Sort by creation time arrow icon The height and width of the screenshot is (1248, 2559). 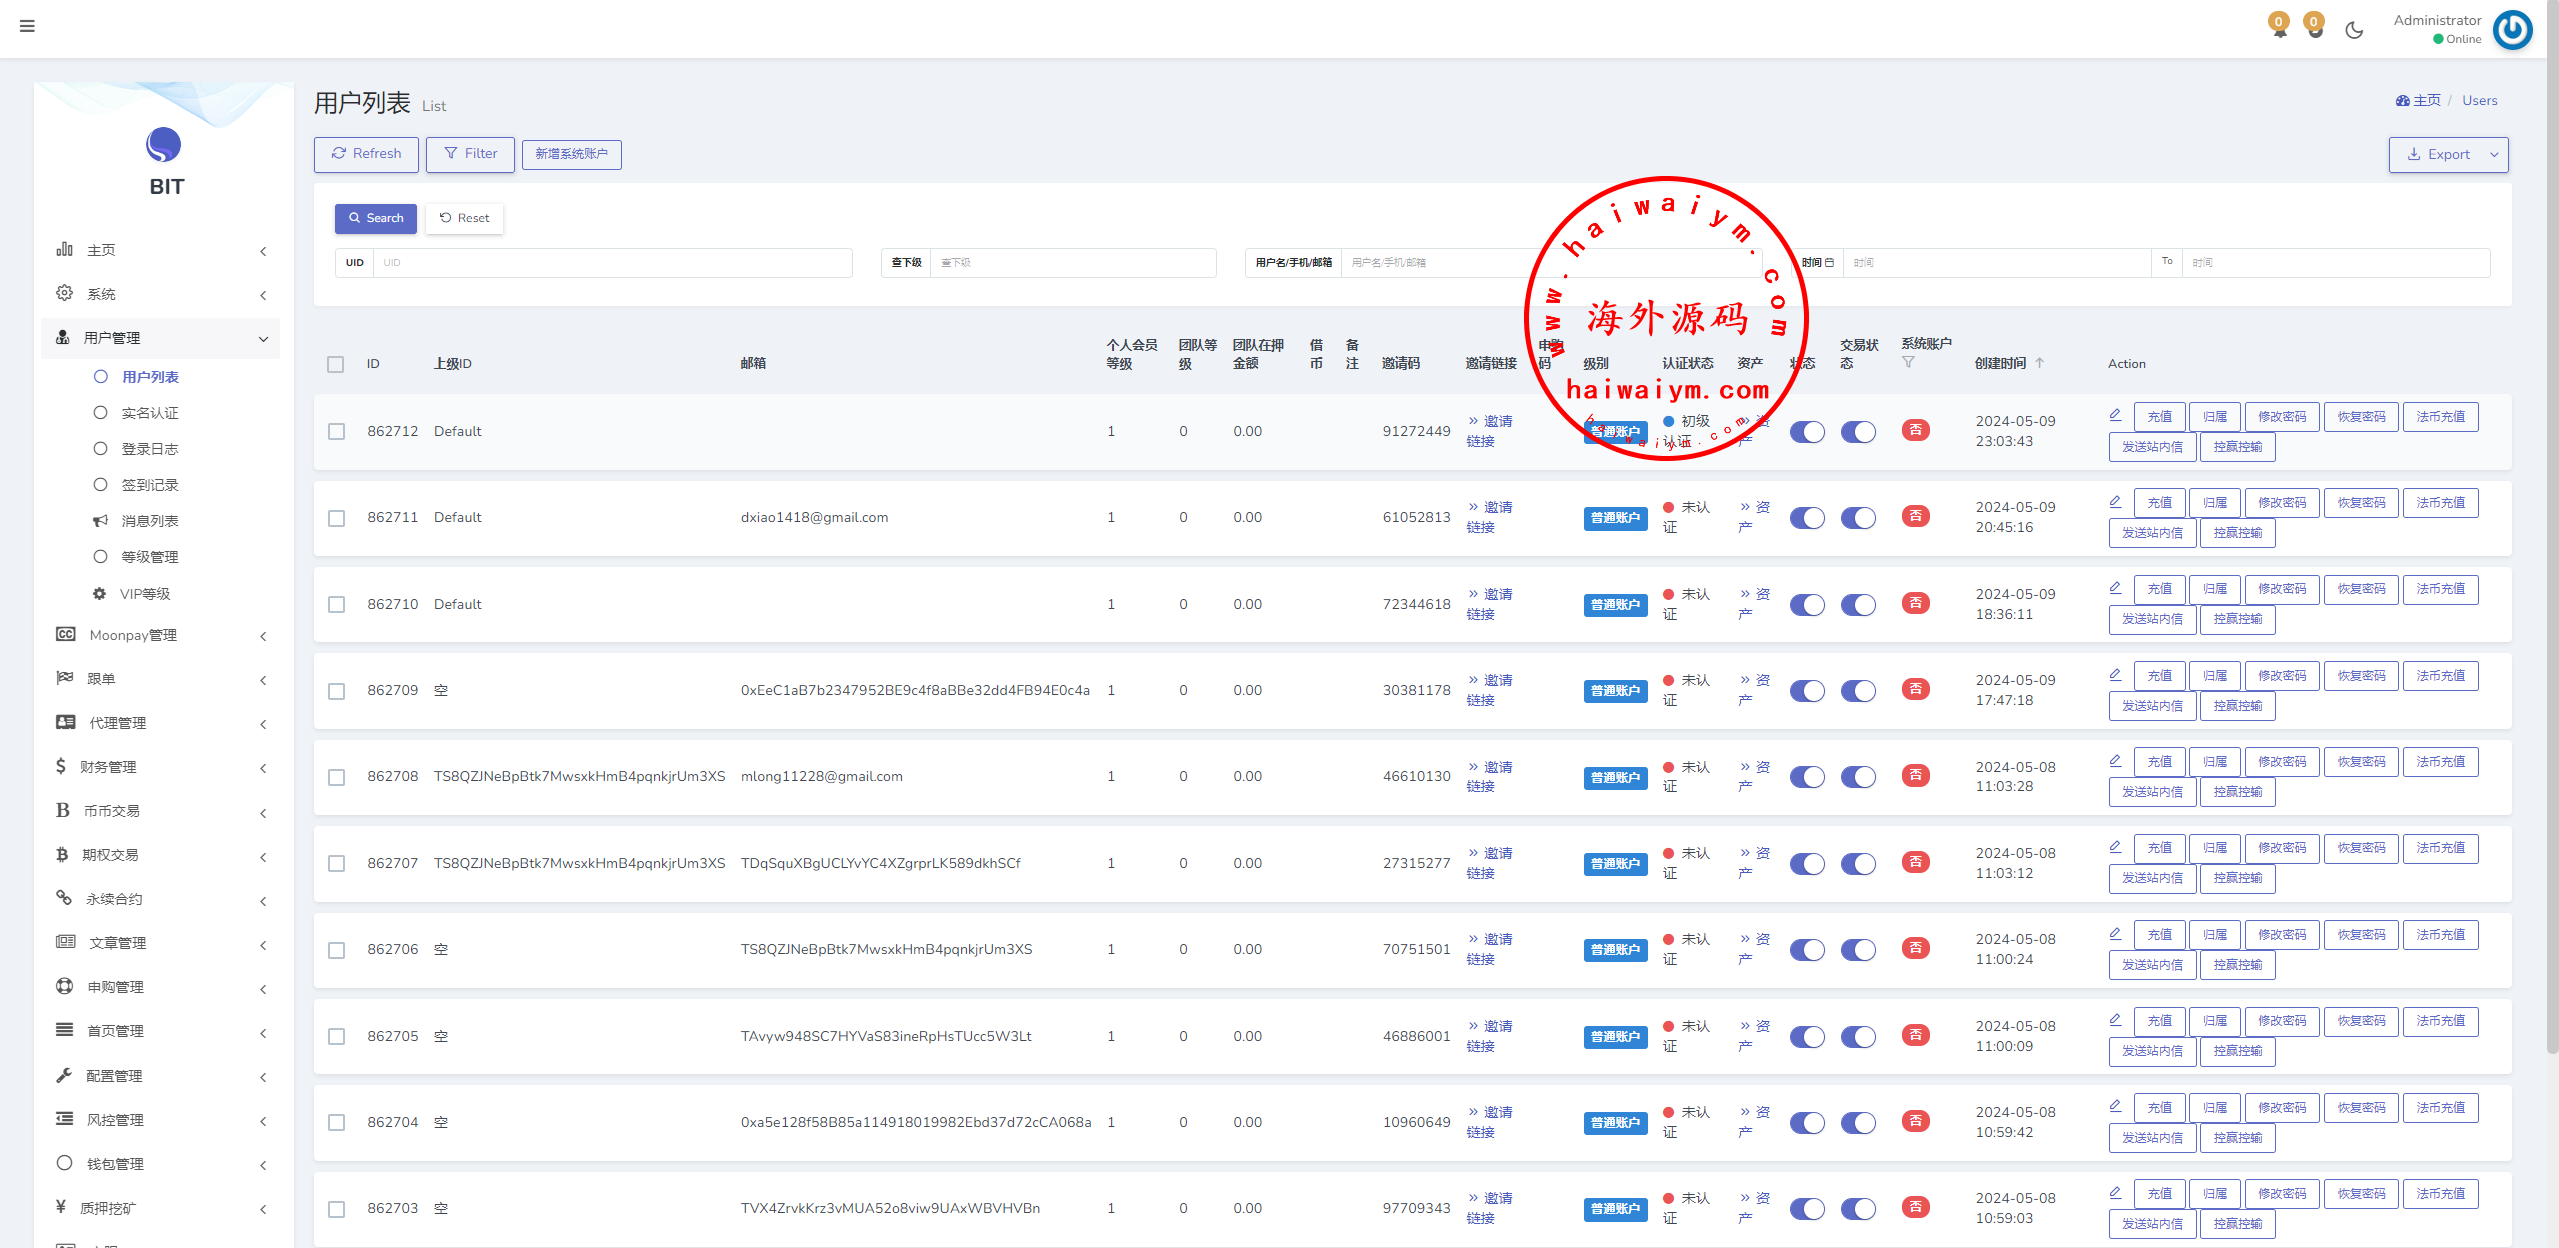click(2040, 363)
